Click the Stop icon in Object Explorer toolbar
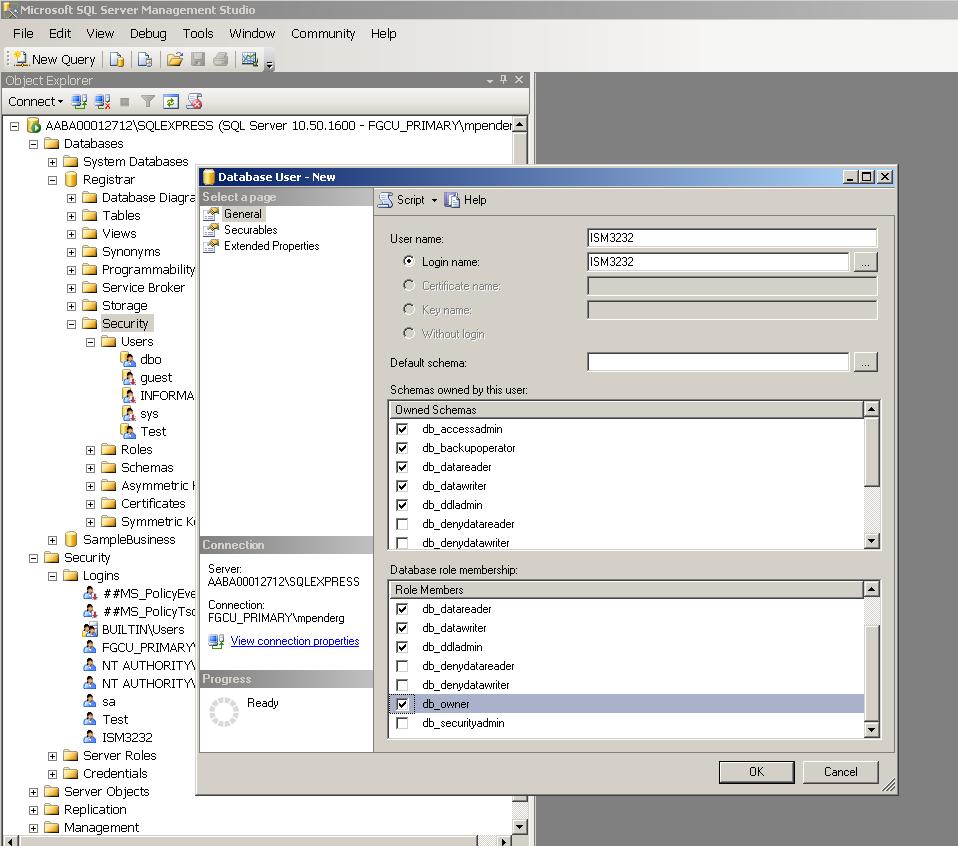The width and height of the screenshot is (958, 846). coord(125,101)
